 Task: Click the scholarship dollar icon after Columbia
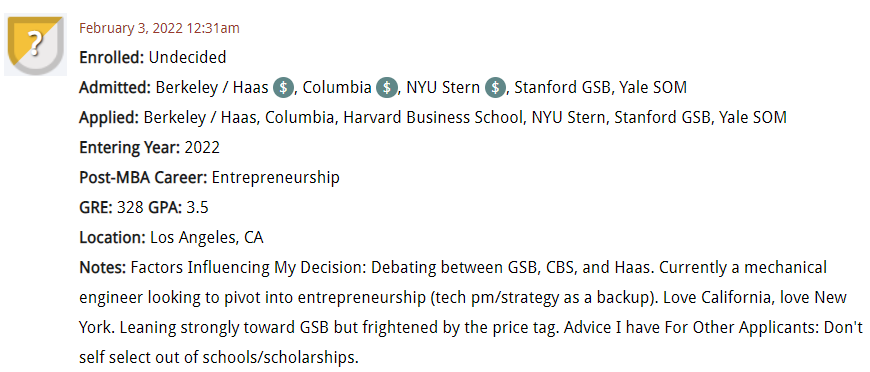tap(387, 88)
